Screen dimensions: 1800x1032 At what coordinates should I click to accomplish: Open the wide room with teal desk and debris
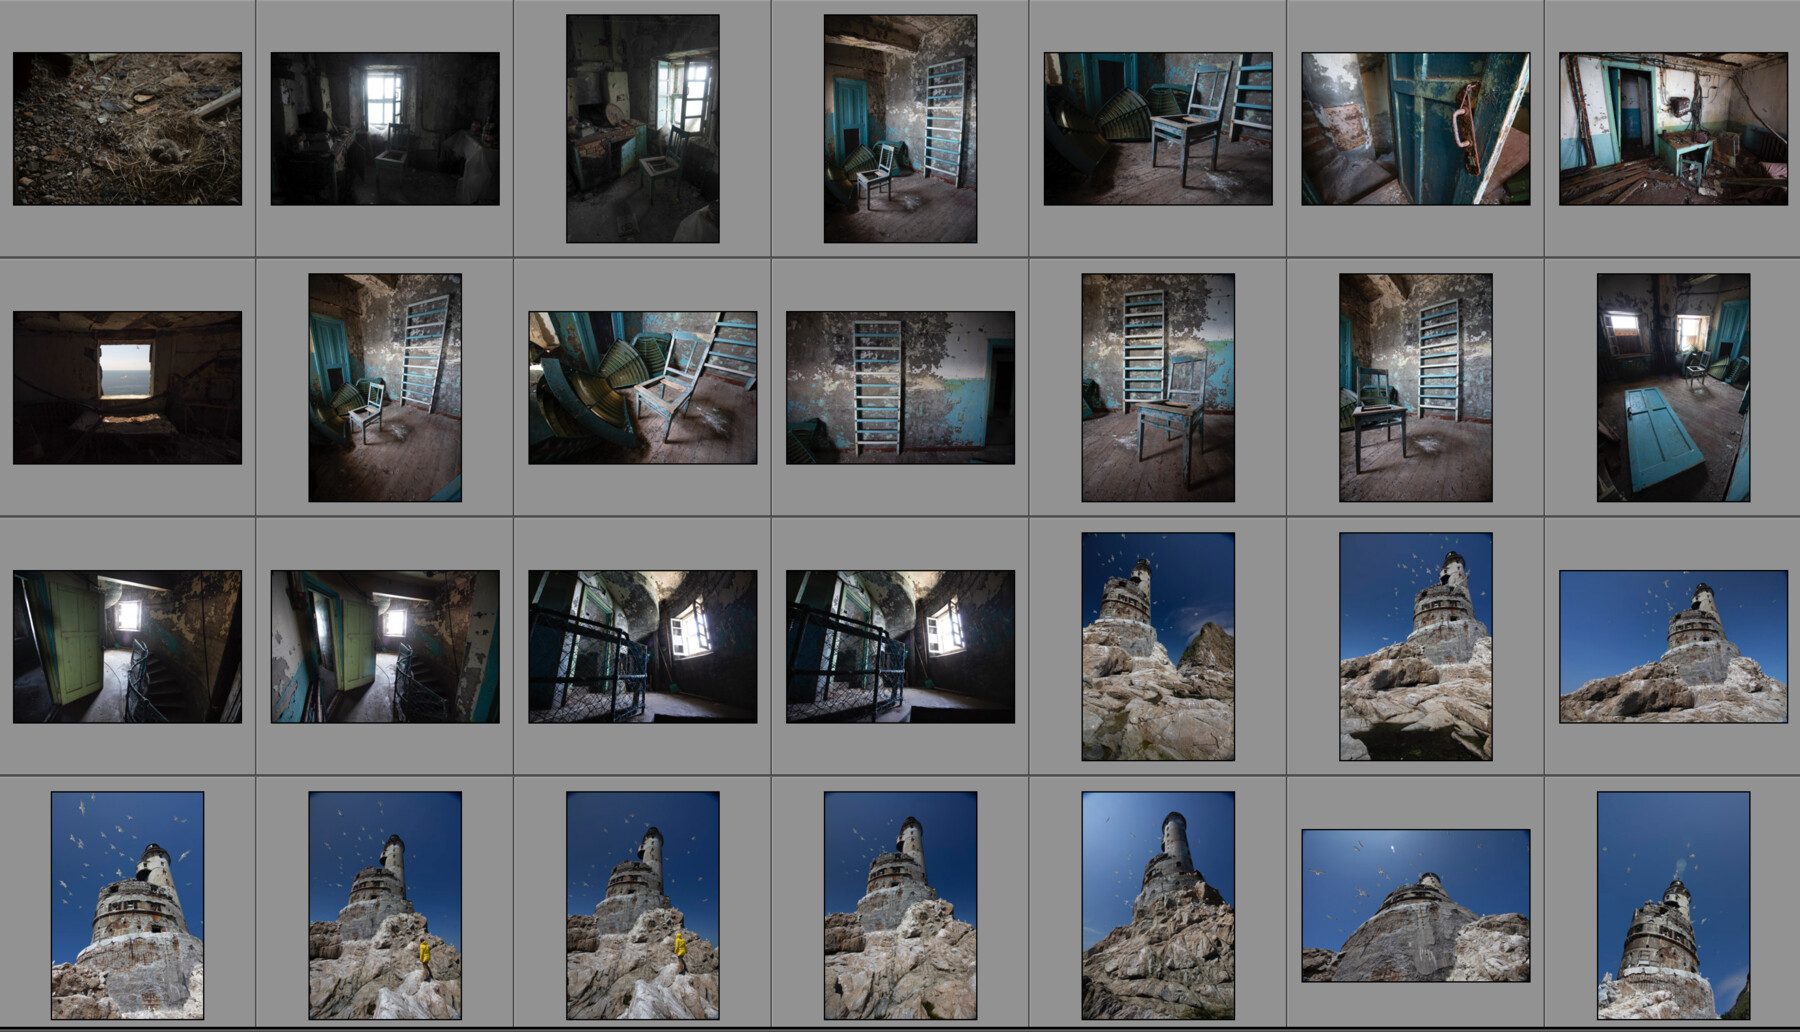(x=1673, y=129)
